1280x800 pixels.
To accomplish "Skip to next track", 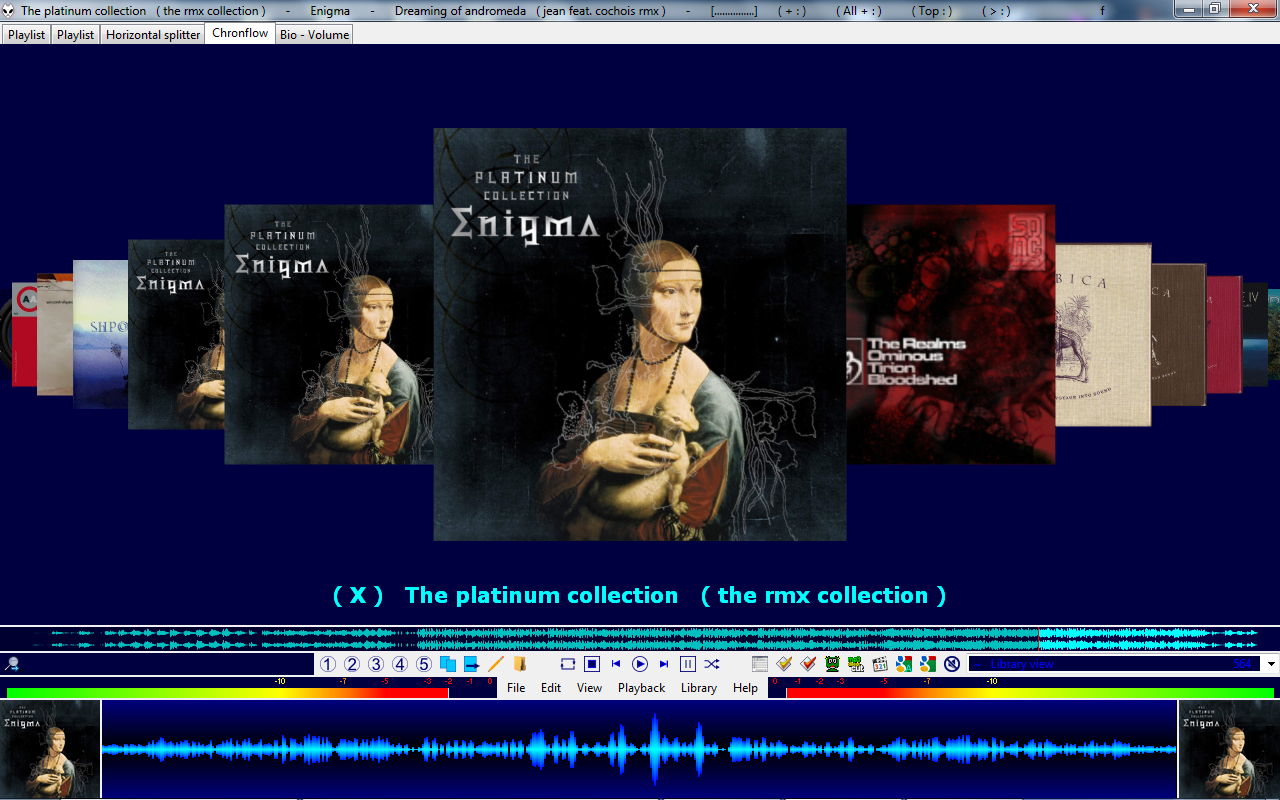I will tap(664, 664).
